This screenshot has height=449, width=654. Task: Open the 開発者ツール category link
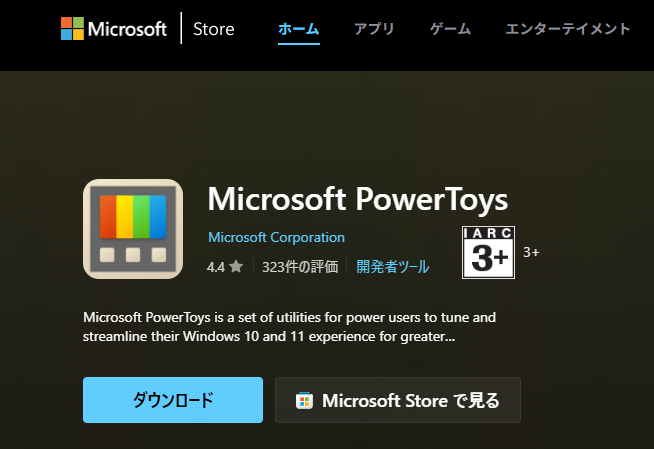click(392, 267)
